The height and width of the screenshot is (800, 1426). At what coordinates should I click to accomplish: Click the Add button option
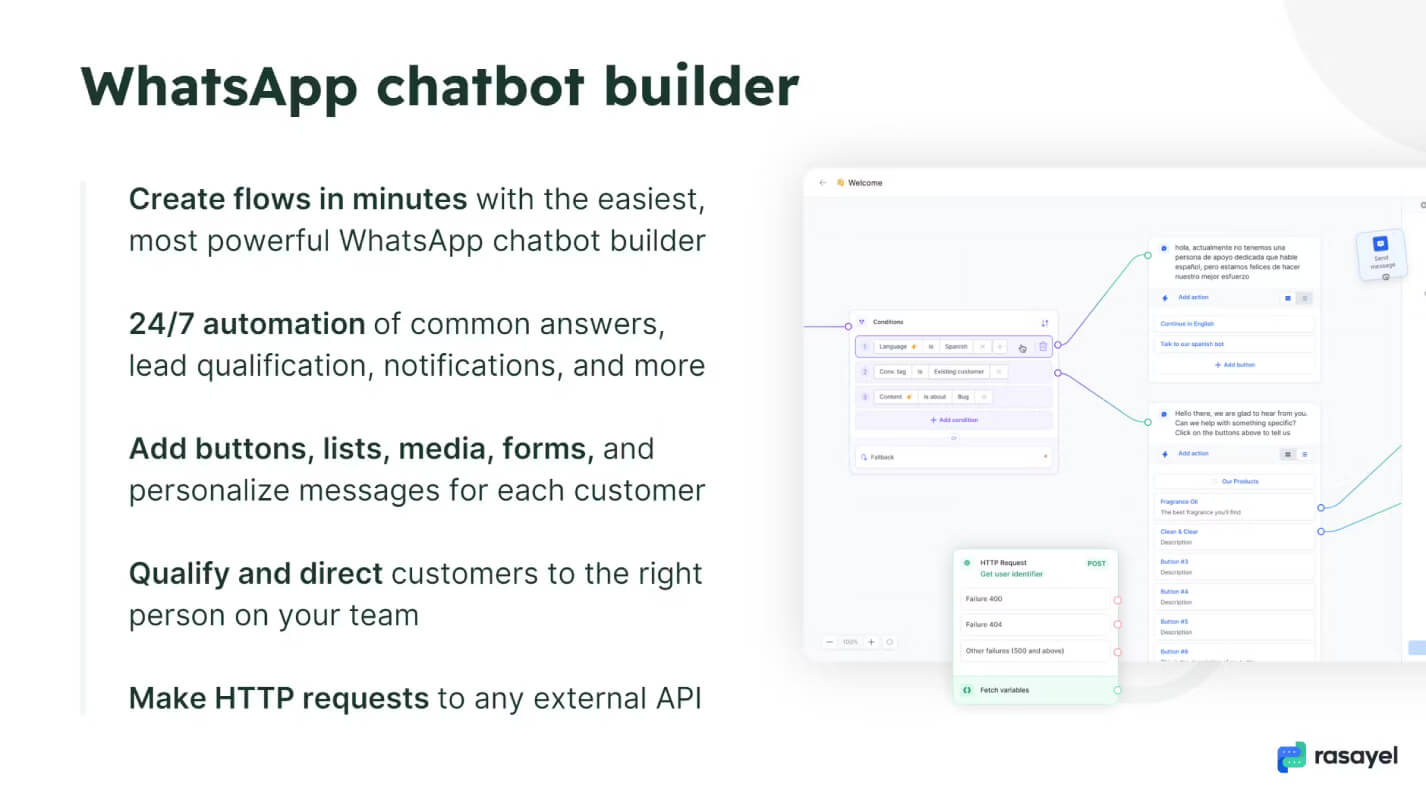1234,365
